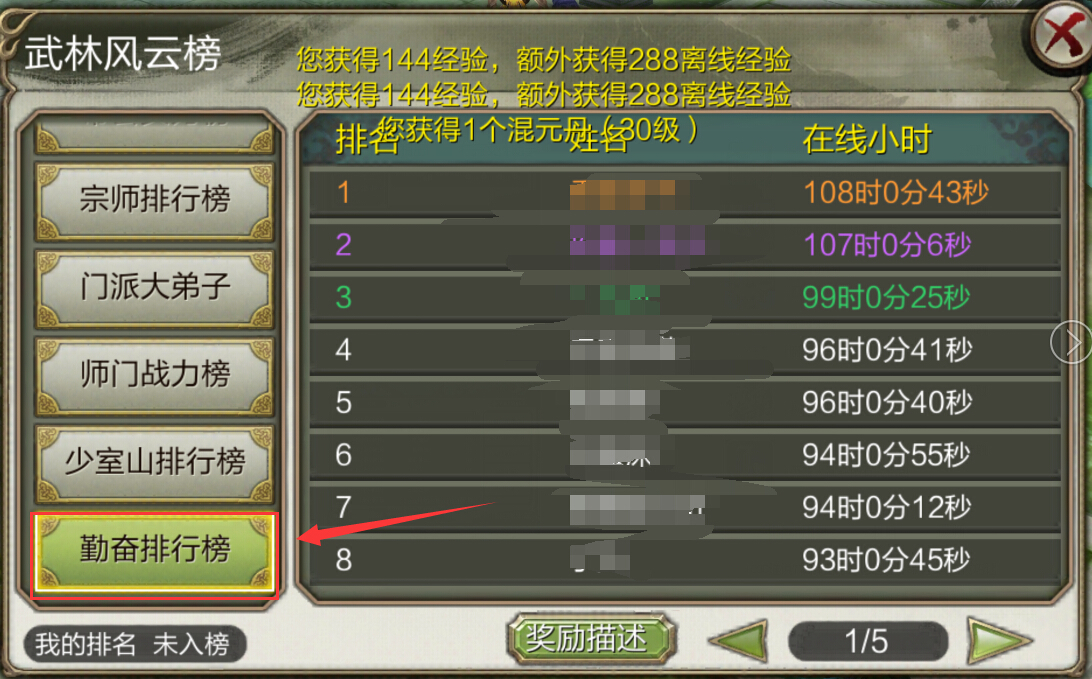Click the 1/5 page indicator
Viewport: 1092px width, 679px height.
point(868,641)
